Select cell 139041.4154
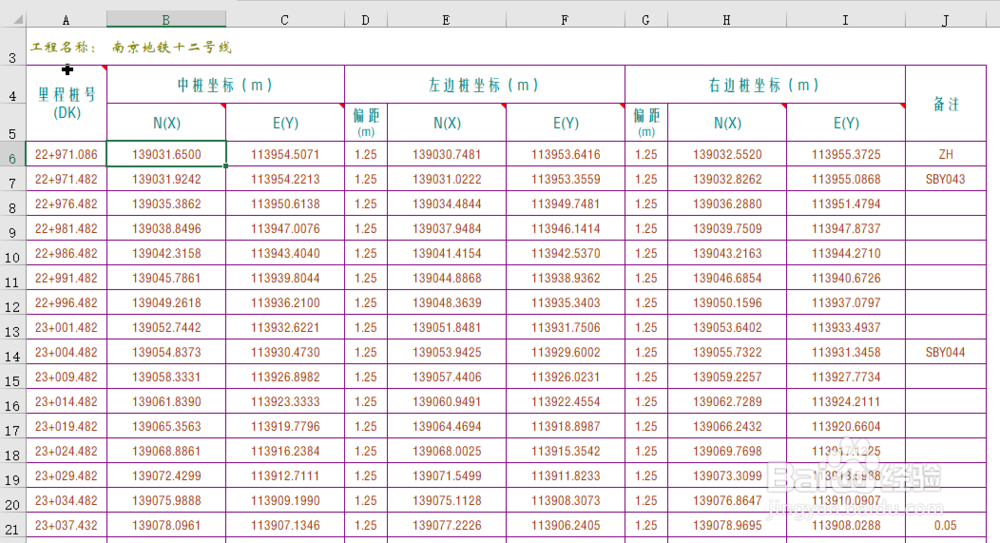Viewport: 1000px width, 543px height. (447, 253)
